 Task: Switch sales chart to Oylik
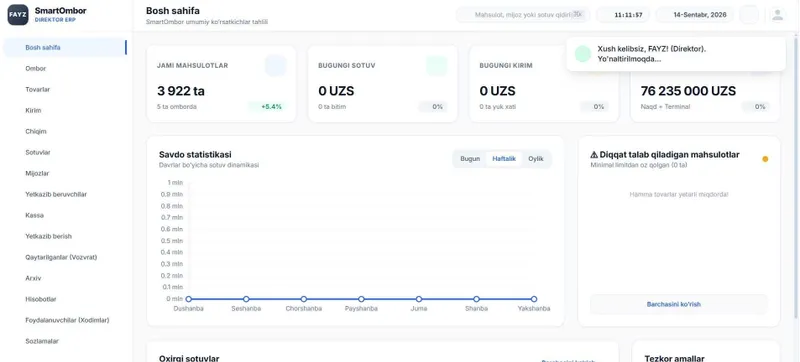536,159
